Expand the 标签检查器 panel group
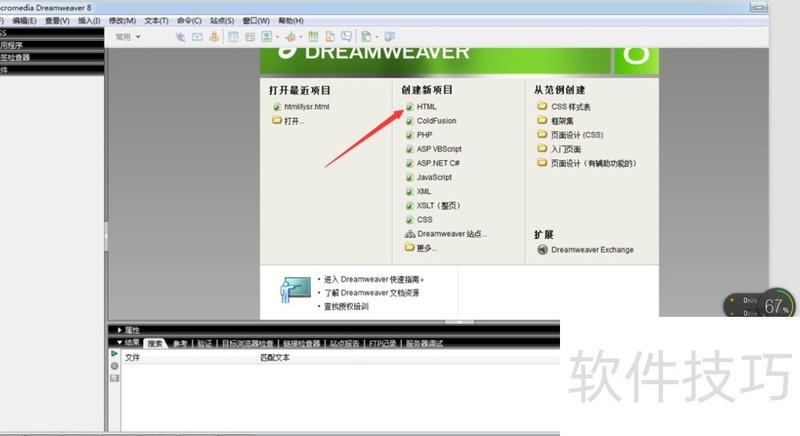 coord(52,57)
